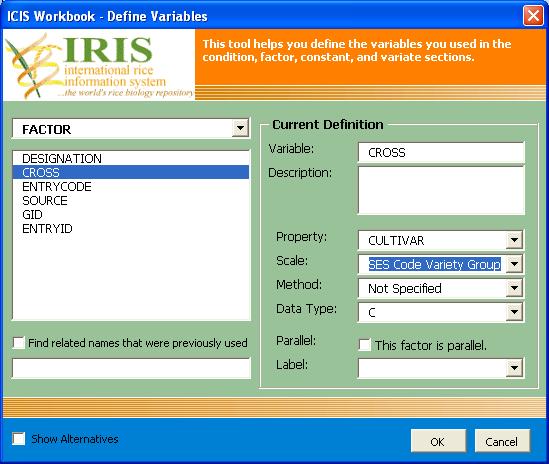The image size is (549, 464).
Task: Close the Define Variables dialog window
Action: (x=533, y=16)
